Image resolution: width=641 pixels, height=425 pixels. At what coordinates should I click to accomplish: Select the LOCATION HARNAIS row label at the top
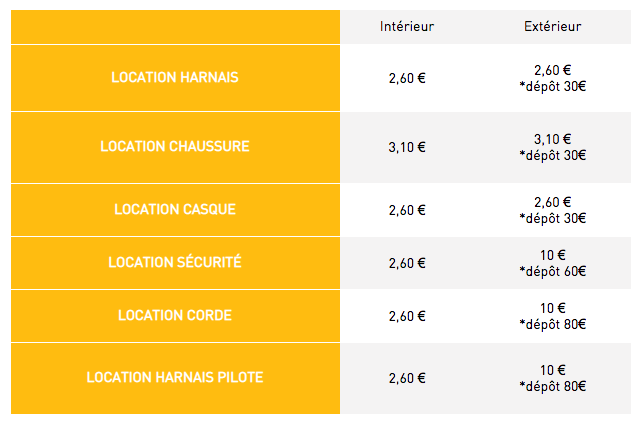coord(175,78)
